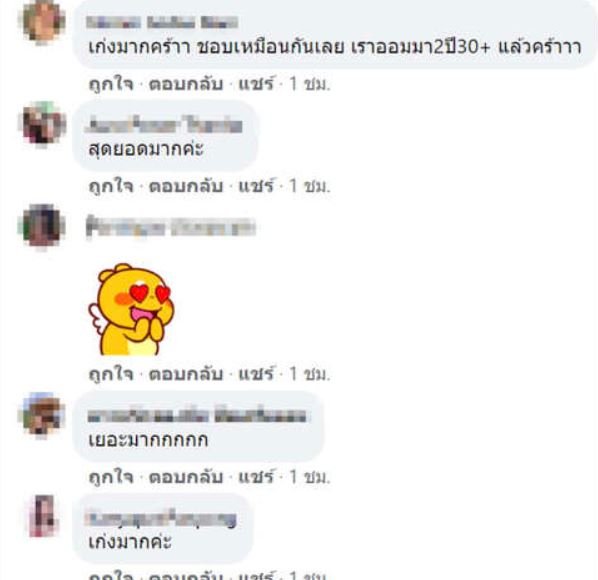Screen dimensions: 598x580
Task: Reply to the 'สุดยอดมากค่ะ' comment
Action: tap(186, 186)
